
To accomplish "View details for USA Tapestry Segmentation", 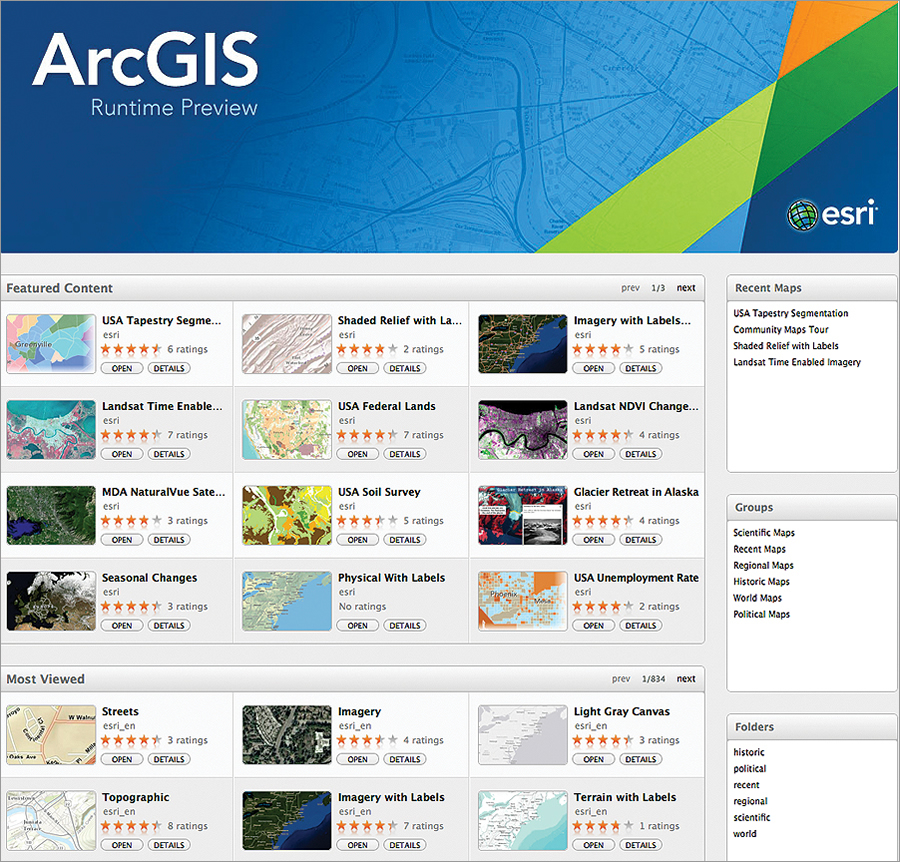I will click(x=169, y=368).
